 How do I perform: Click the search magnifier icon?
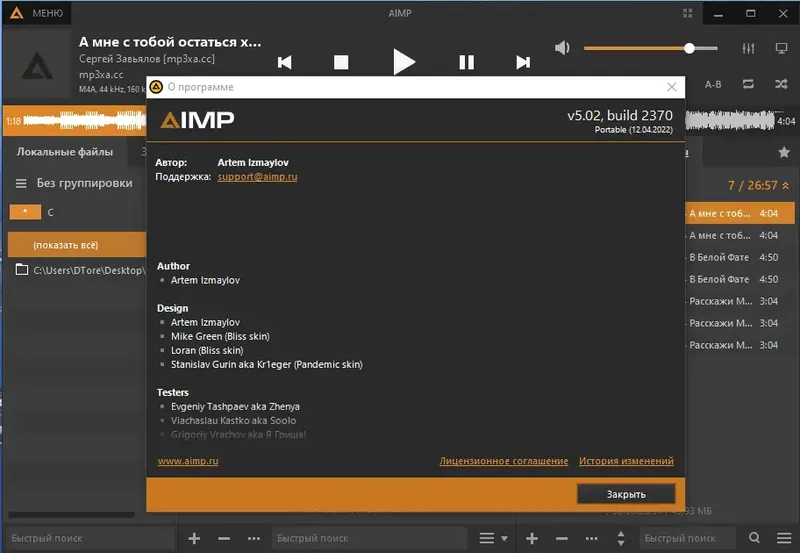point(754,538)
